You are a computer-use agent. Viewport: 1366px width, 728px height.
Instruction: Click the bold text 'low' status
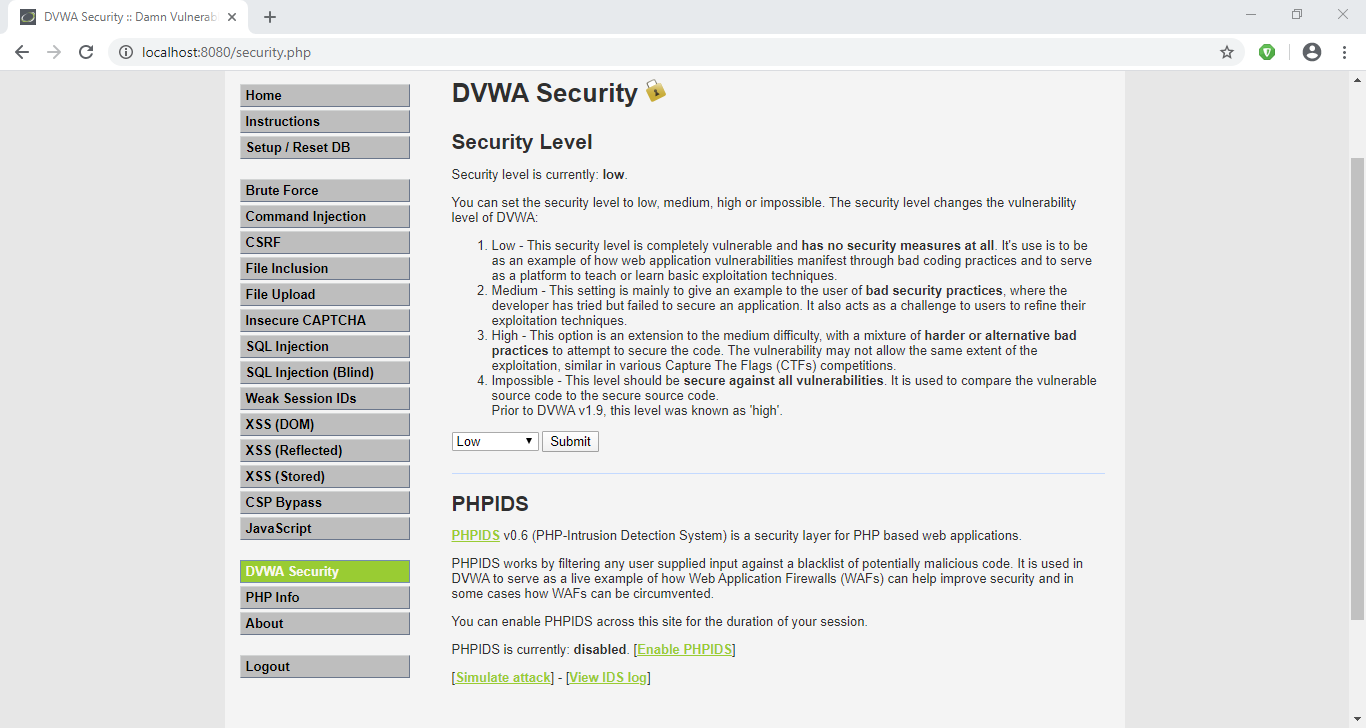click(613, 174)
